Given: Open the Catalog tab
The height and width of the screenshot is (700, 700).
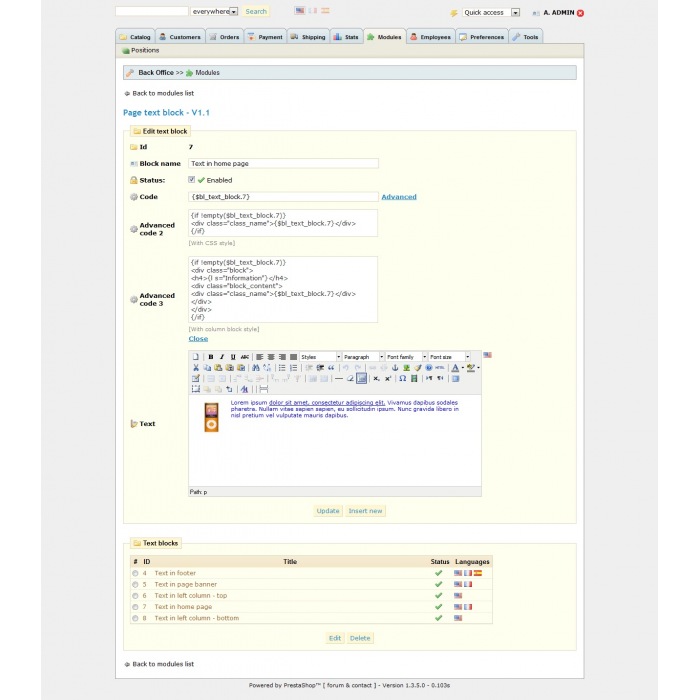Looking at the screenshot, I should tap(135, 37).
